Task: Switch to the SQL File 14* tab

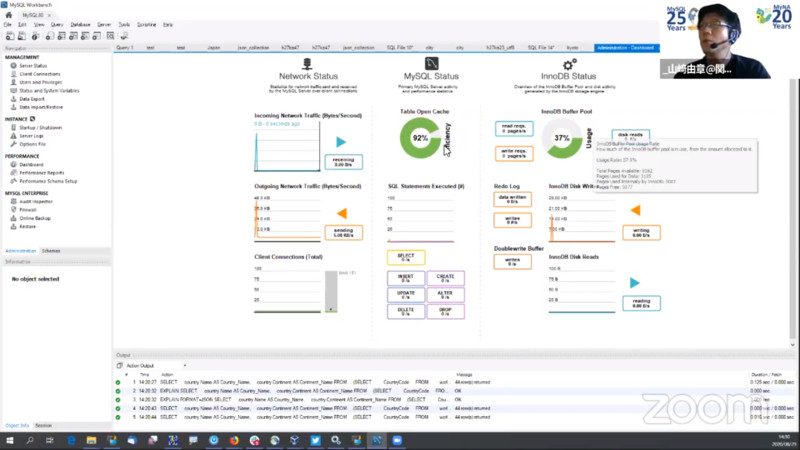Action: [x=541, y=47]
